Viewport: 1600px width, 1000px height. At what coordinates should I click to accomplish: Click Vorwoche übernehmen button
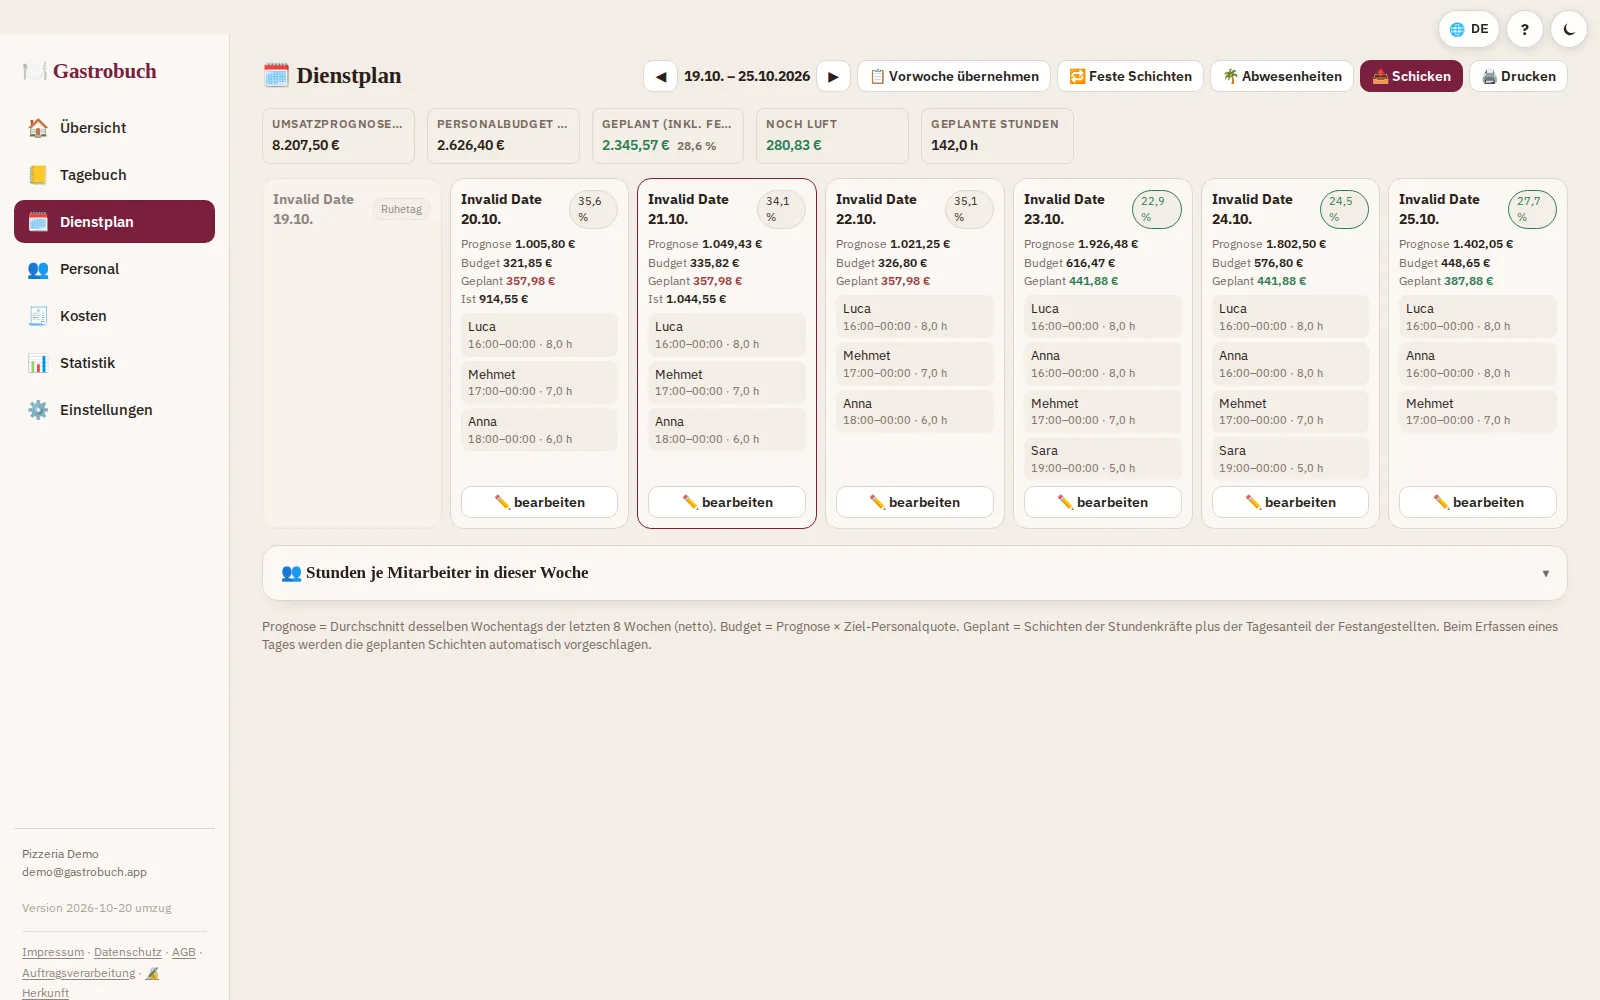click(954, 76)
